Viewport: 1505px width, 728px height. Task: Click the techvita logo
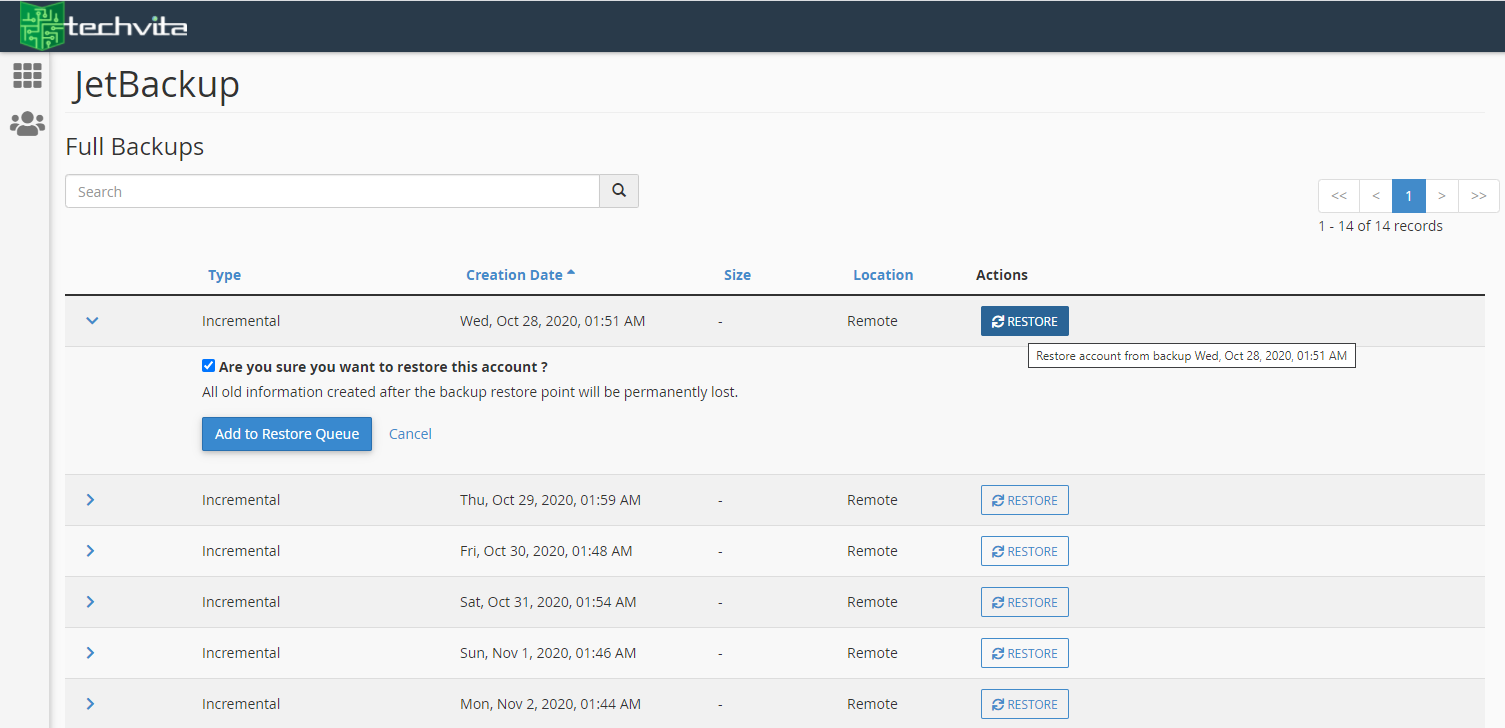click(105, 25)
